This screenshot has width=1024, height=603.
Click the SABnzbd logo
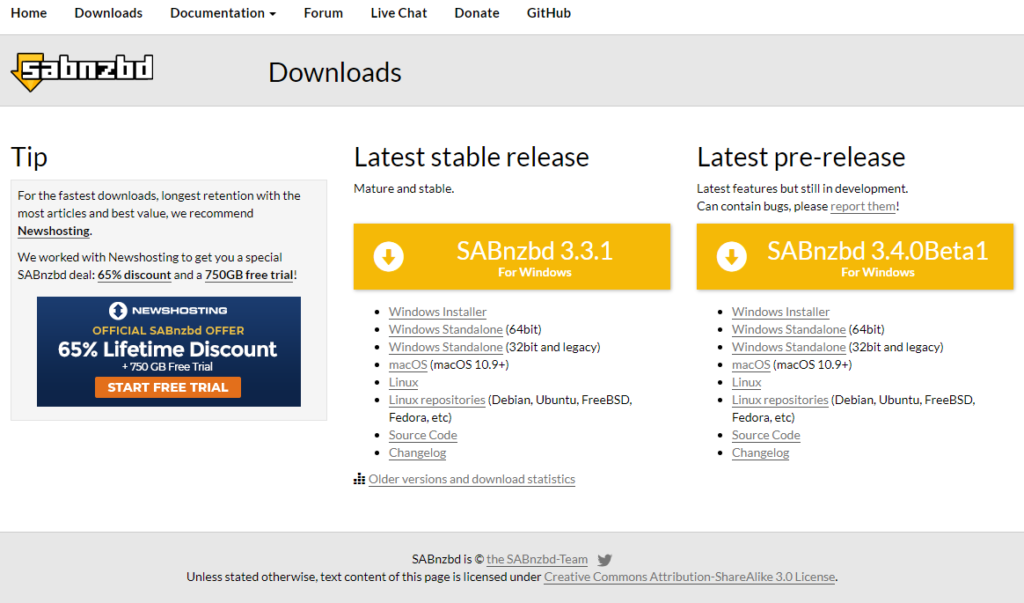tap(82, 71)
